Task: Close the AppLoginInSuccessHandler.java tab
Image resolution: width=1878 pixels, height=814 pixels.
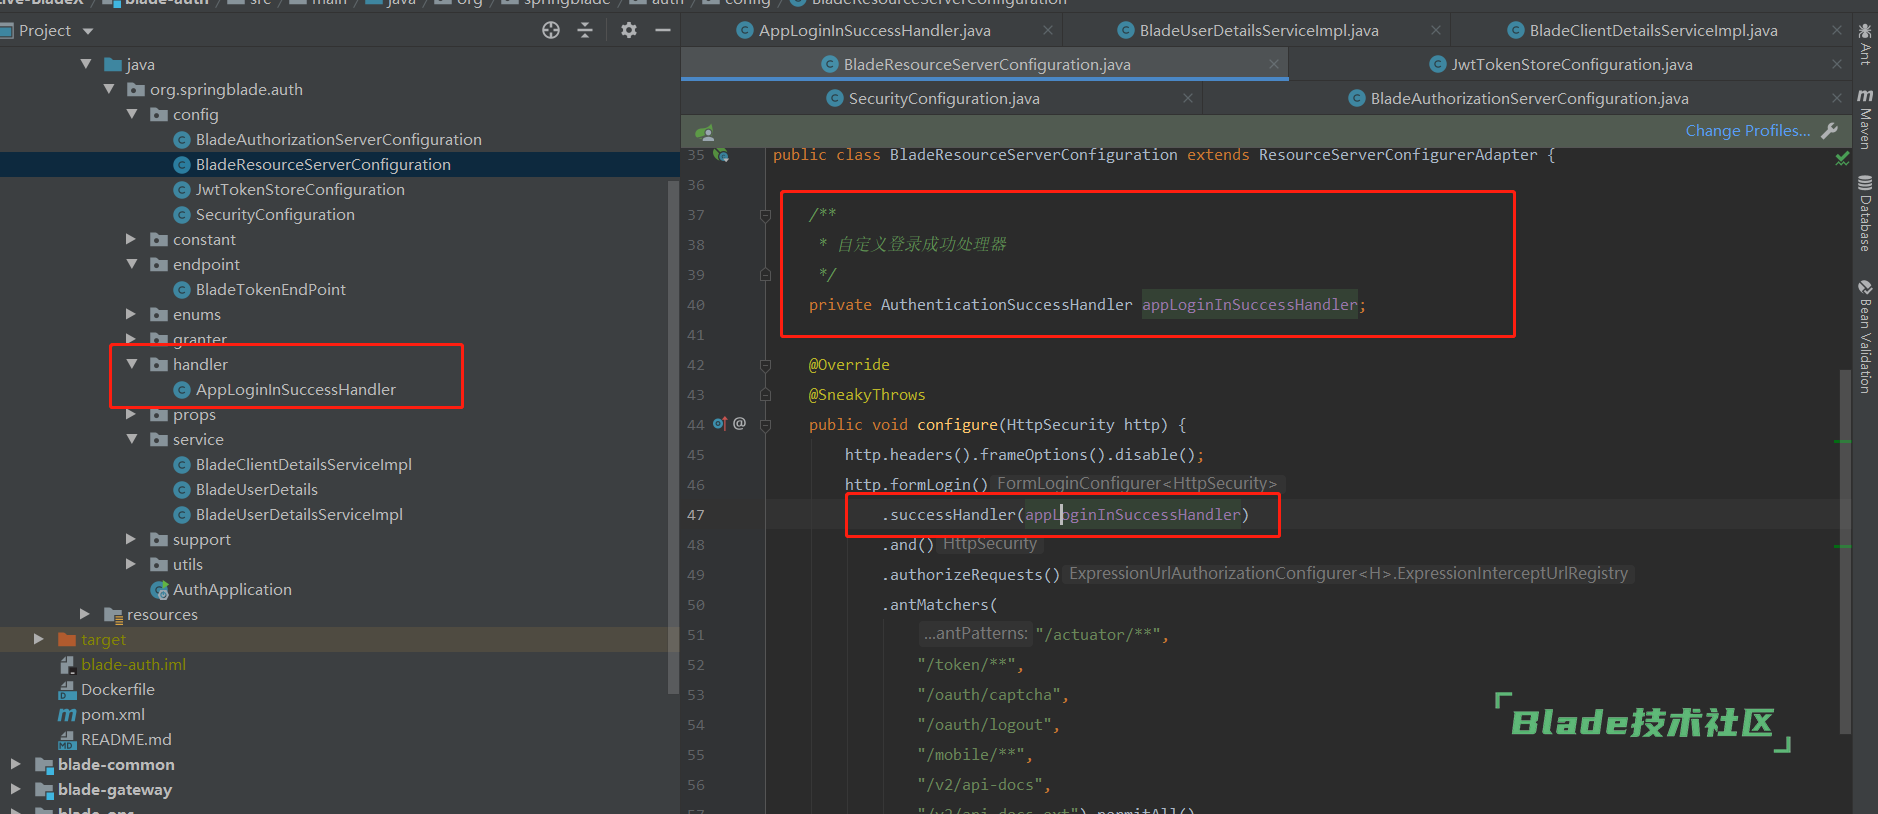Action: click(x=1048, y=31)
